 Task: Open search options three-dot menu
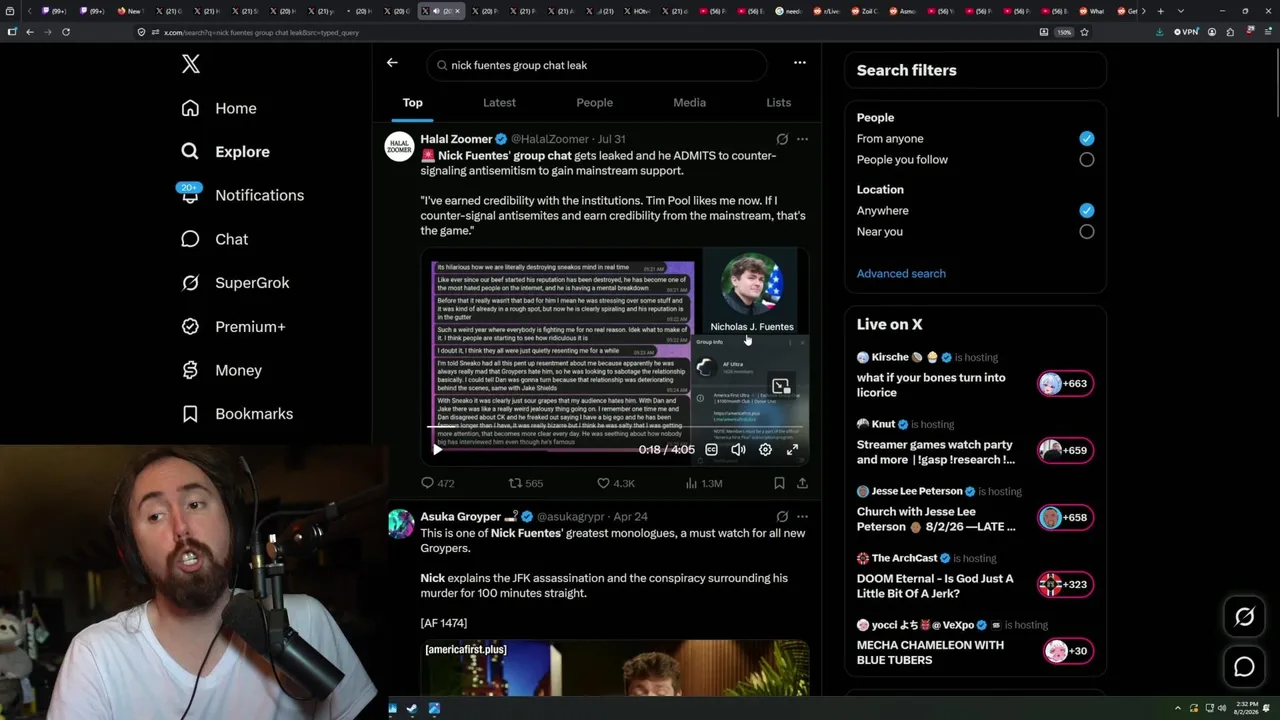point(800,62)
